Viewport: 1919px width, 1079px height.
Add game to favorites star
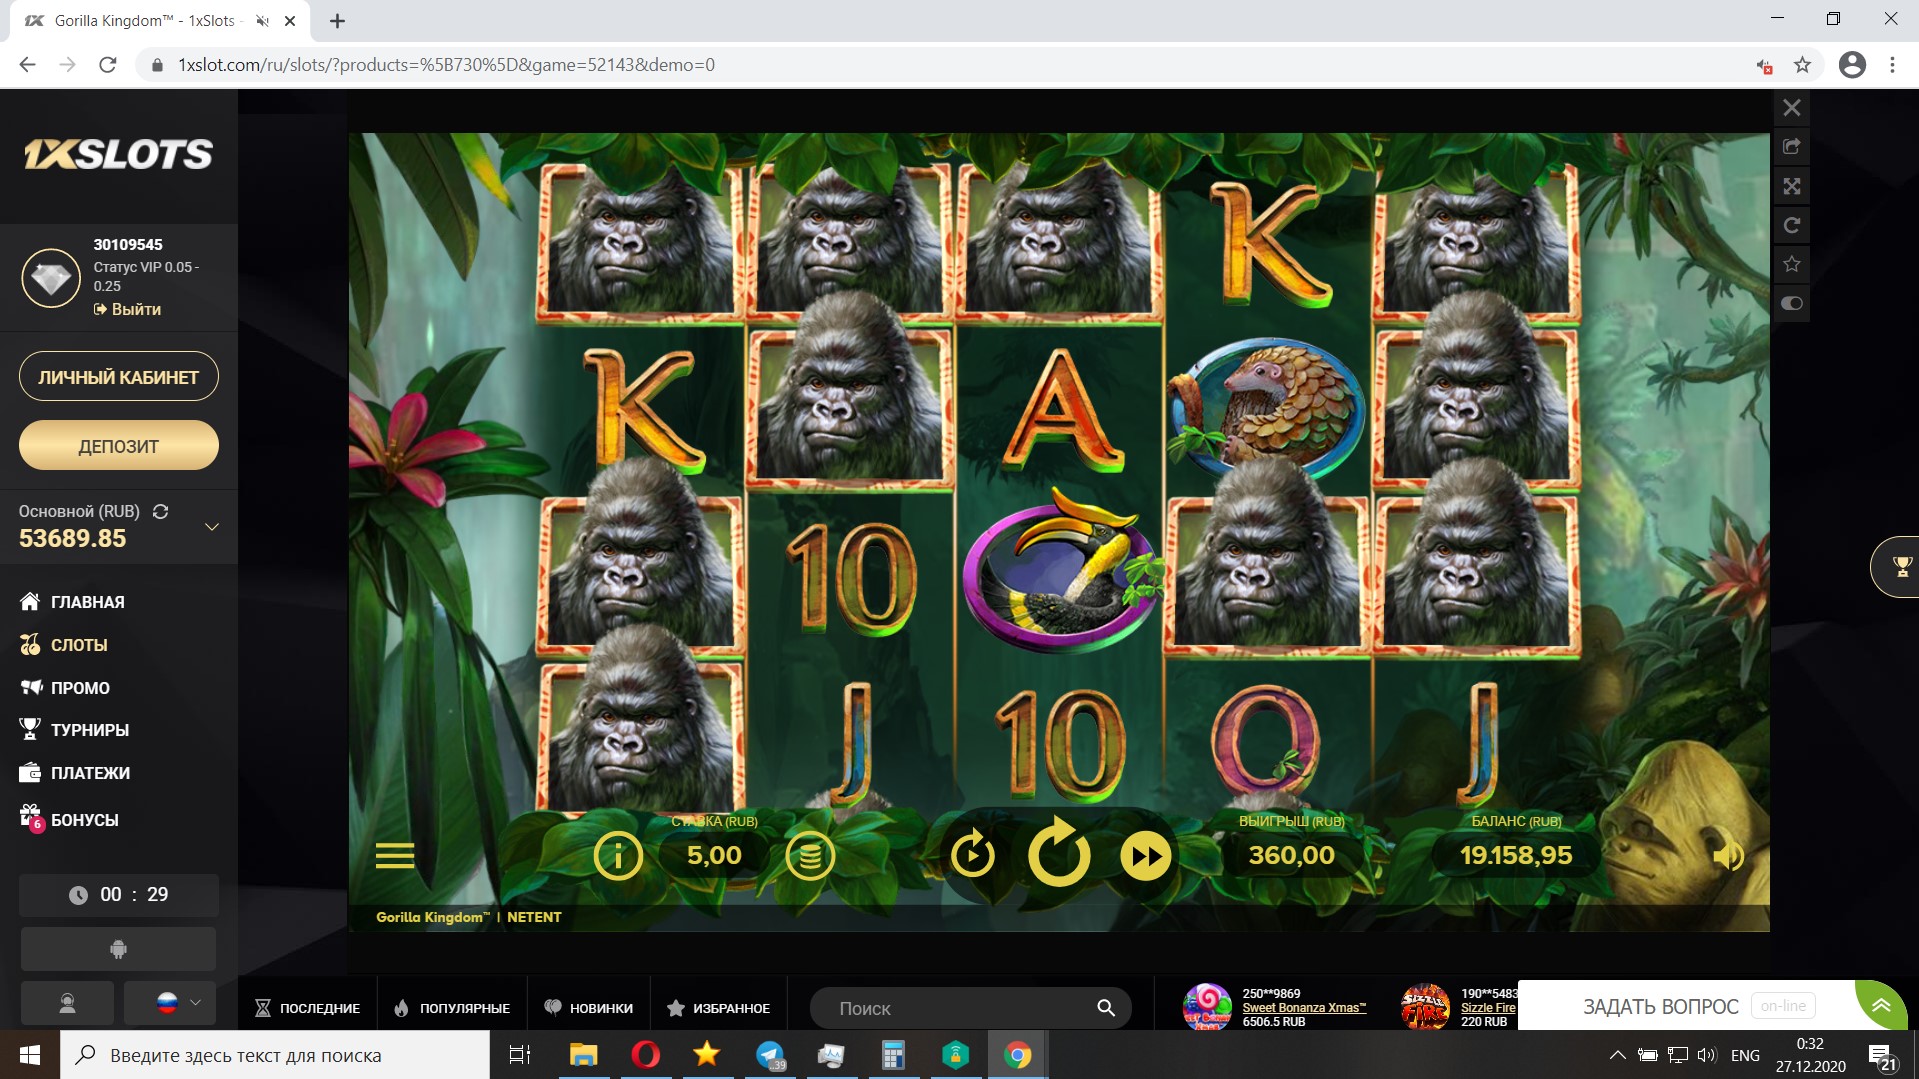tap(1792, 264)
